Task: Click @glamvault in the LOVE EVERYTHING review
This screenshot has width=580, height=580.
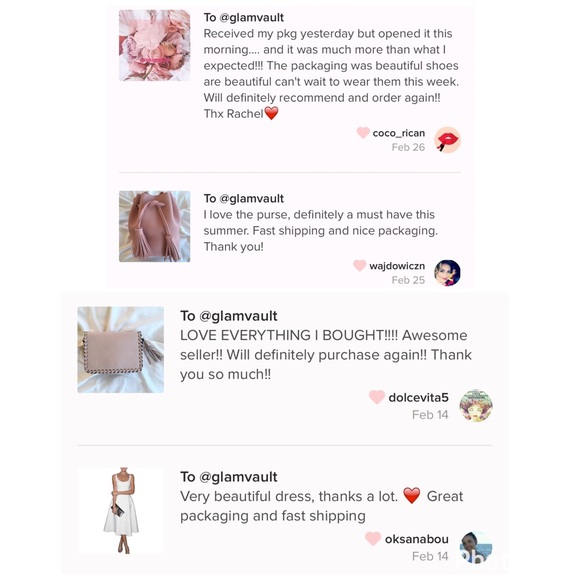Action: click(238, 316)
